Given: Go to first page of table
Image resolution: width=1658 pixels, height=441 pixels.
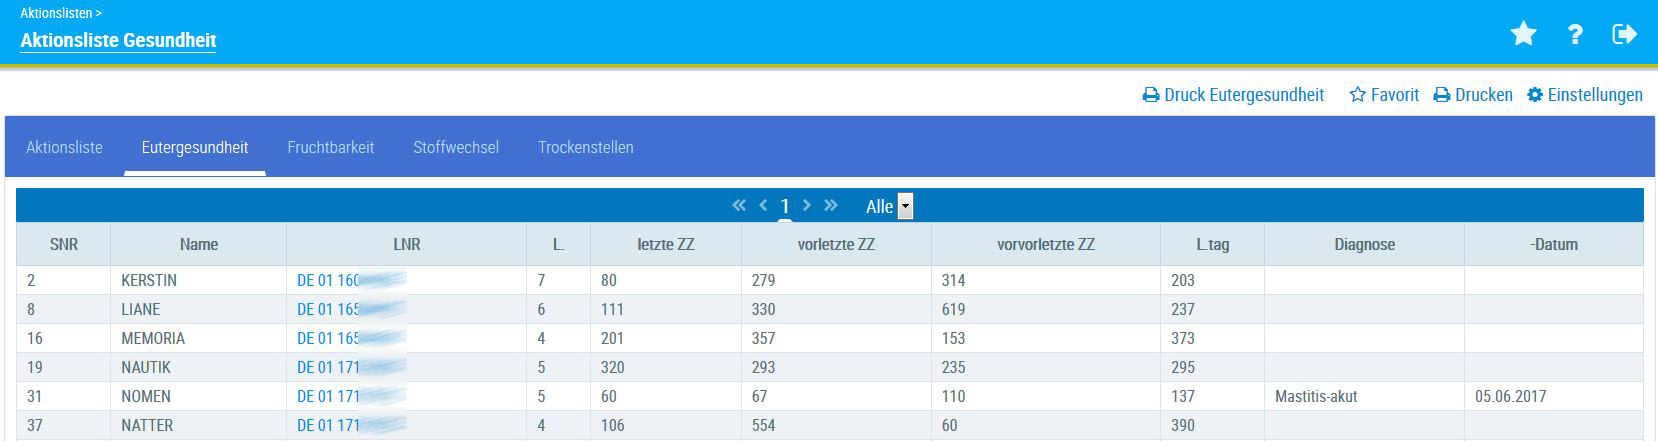Looking at the screenshot, I should point(739,205).
